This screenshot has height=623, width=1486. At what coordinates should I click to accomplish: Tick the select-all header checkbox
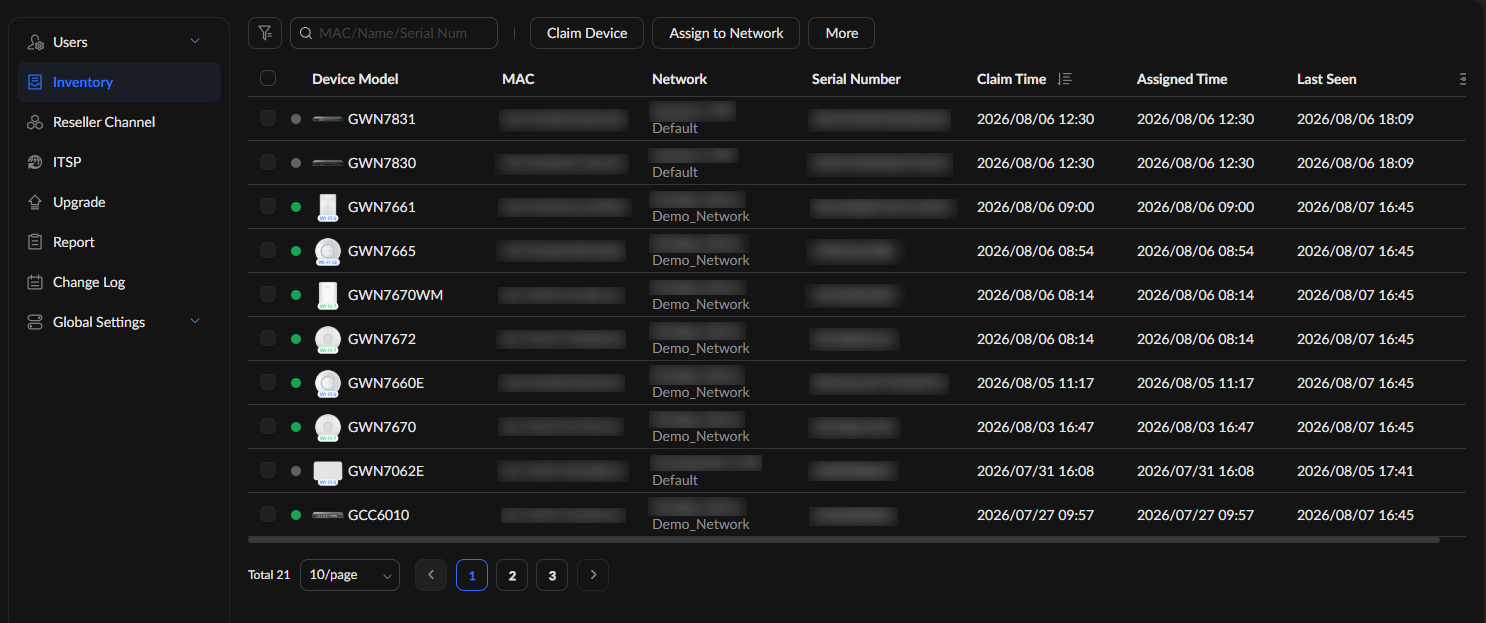tap(267, 78)
